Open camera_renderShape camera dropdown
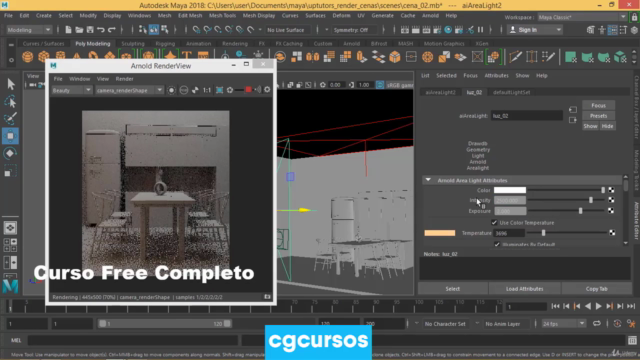 point(129,90)
